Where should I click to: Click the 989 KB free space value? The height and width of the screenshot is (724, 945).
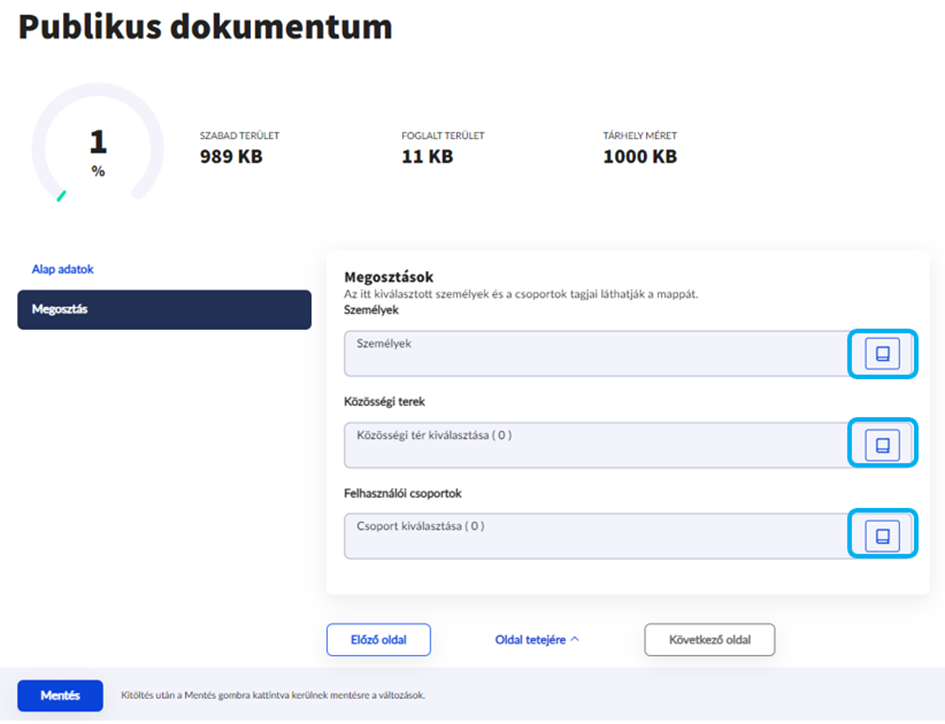pos(232,157)
